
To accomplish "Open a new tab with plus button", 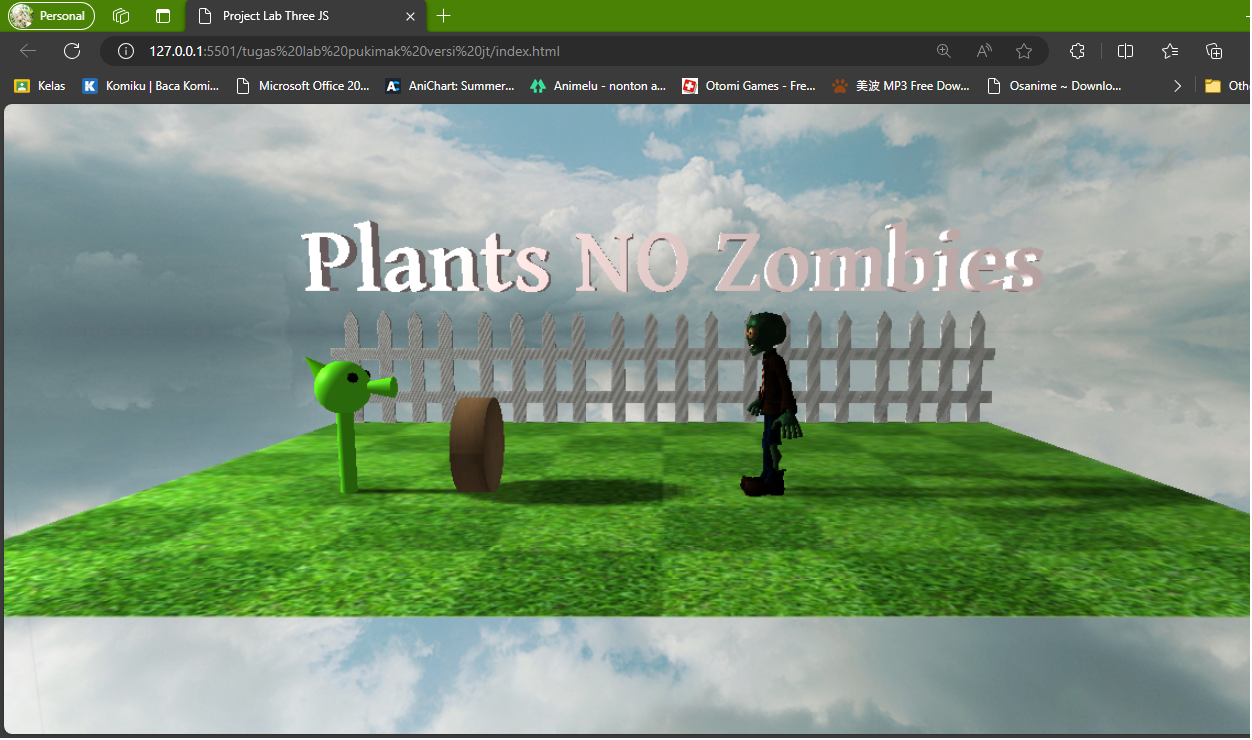I will coord(444,16).
